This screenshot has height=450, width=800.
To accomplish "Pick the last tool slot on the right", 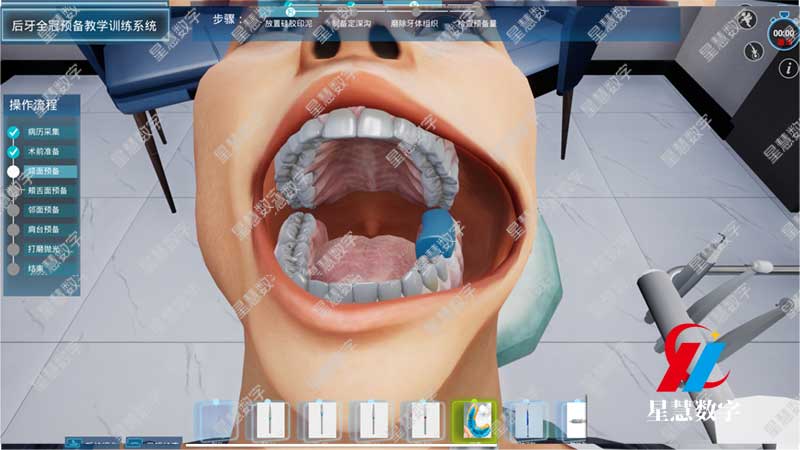I will [571, 421].
